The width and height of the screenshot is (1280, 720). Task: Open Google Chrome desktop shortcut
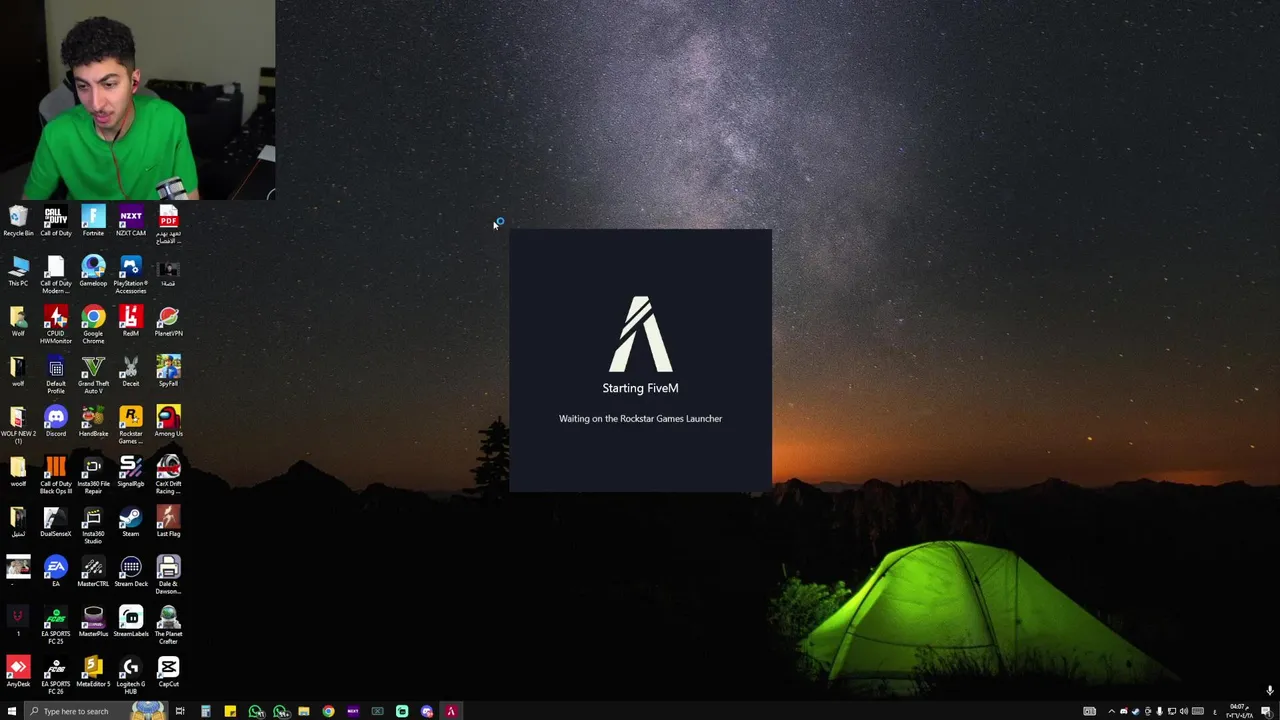[x=93, y=325]
